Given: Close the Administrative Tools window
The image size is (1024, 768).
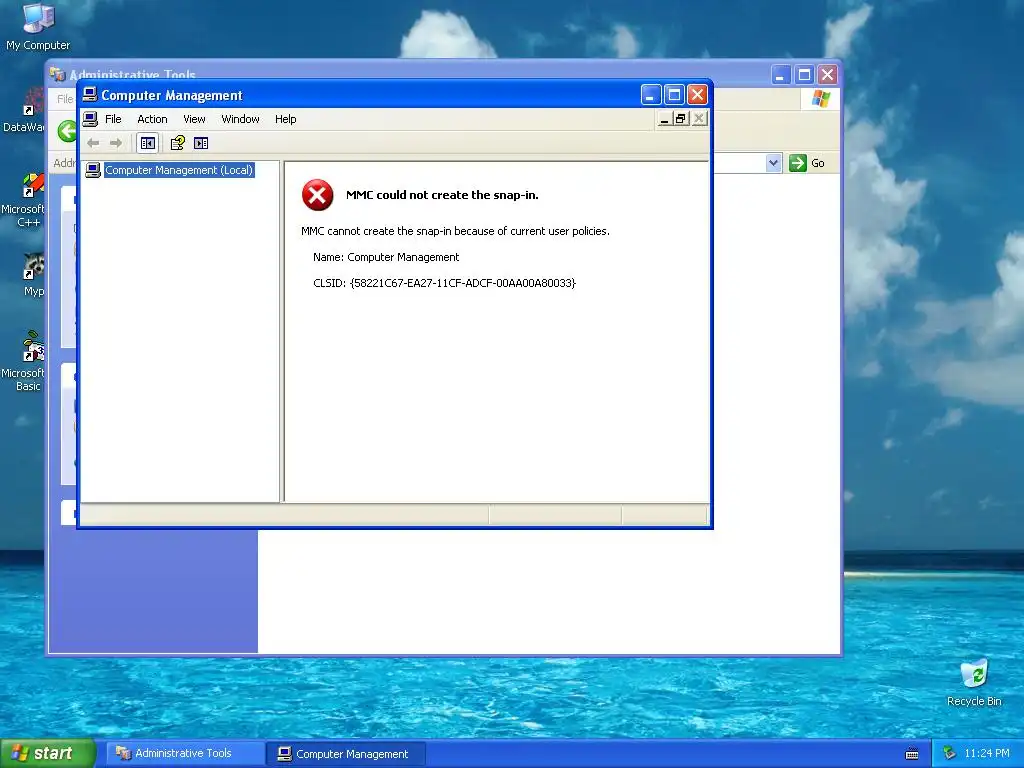Looking at the screenshot, I should pos(828,75).
